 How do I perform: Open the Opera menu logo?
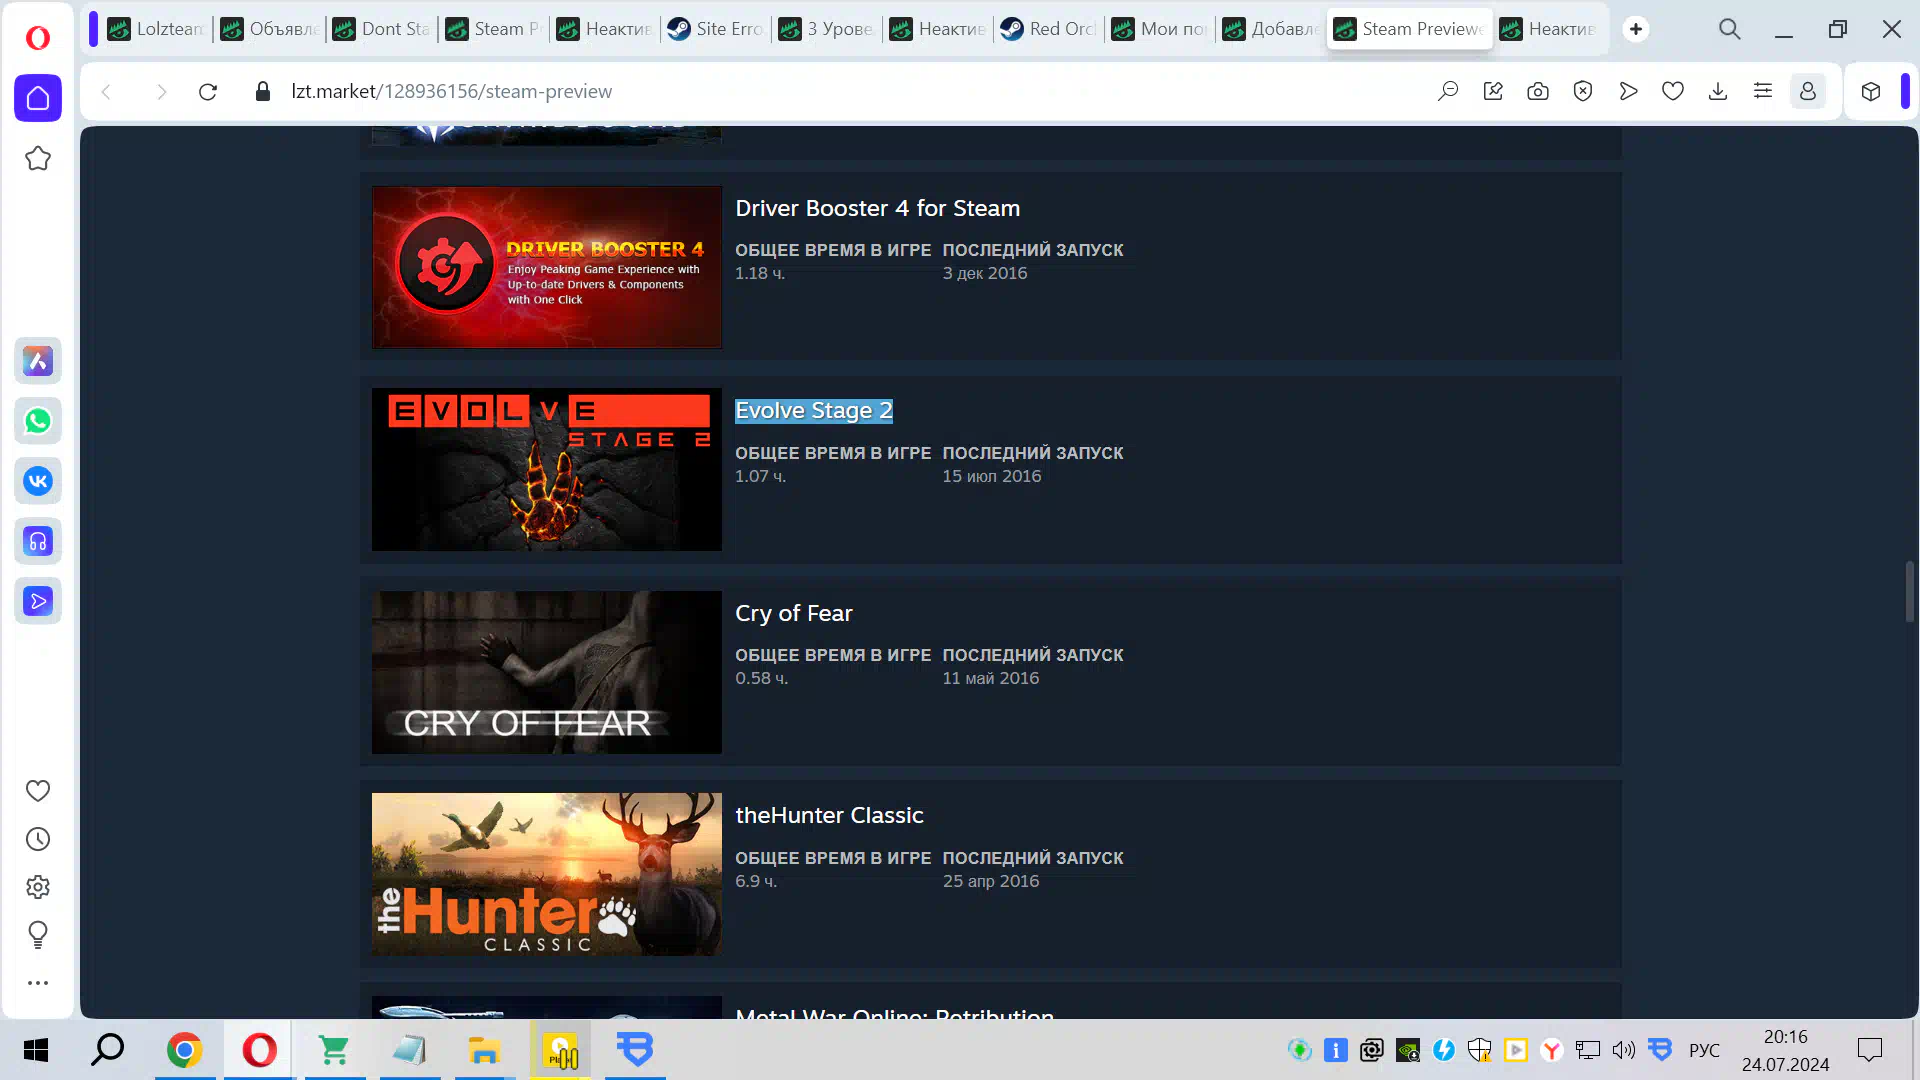(x=38, y=38)
